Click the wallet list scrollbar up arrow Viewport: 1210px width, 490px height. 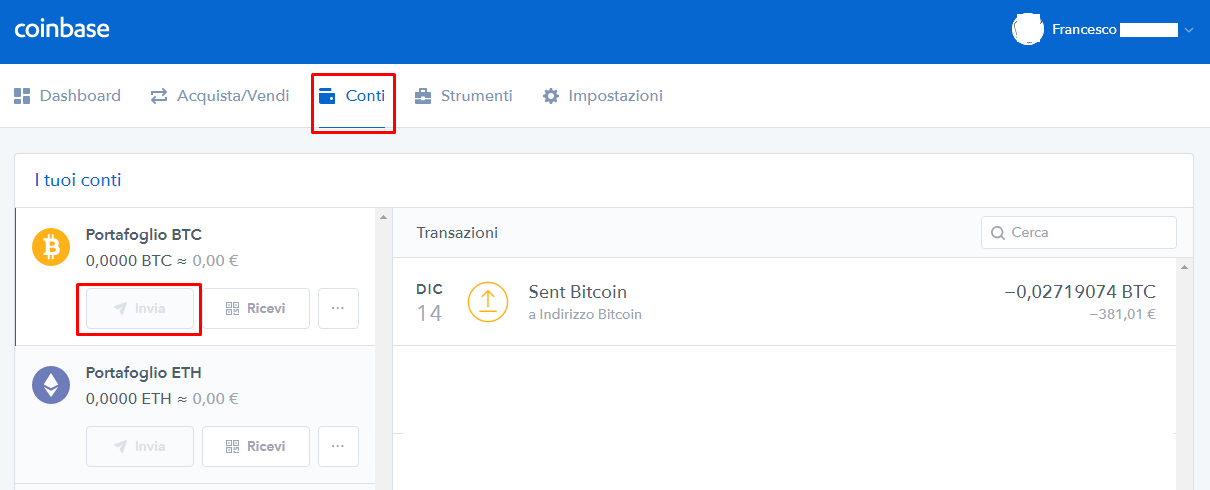tap(383, 216)
